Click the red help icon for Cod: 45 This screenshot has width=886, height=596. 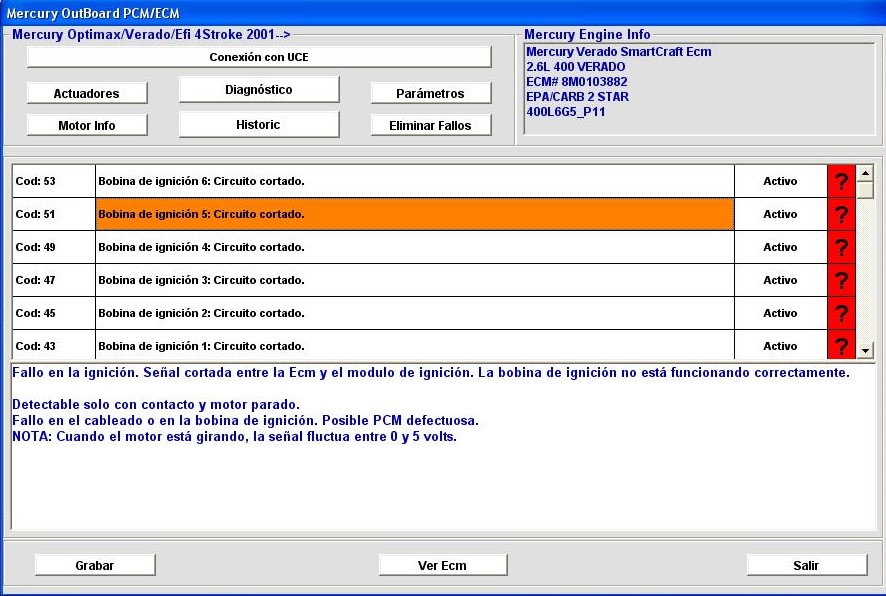pyautogui.click(x=841, y=313)
